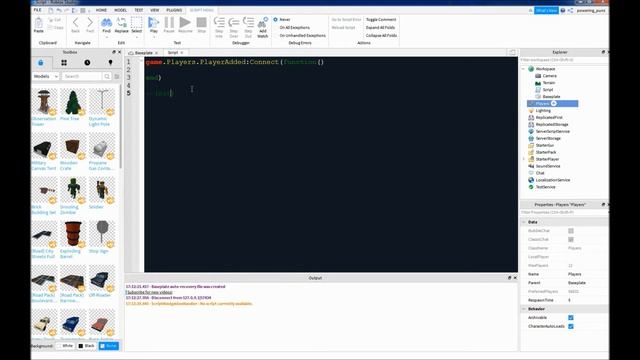Click the Expand All Folds action
The height and width of the screenshot is (360, 640).
(x=380, y=27)
